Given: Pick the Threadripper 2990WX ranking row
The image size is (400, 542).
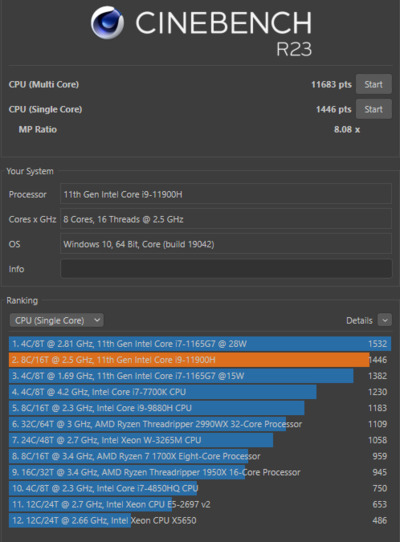Looking at the screenshot, I should pyautogui.click(x=200, y=424).
